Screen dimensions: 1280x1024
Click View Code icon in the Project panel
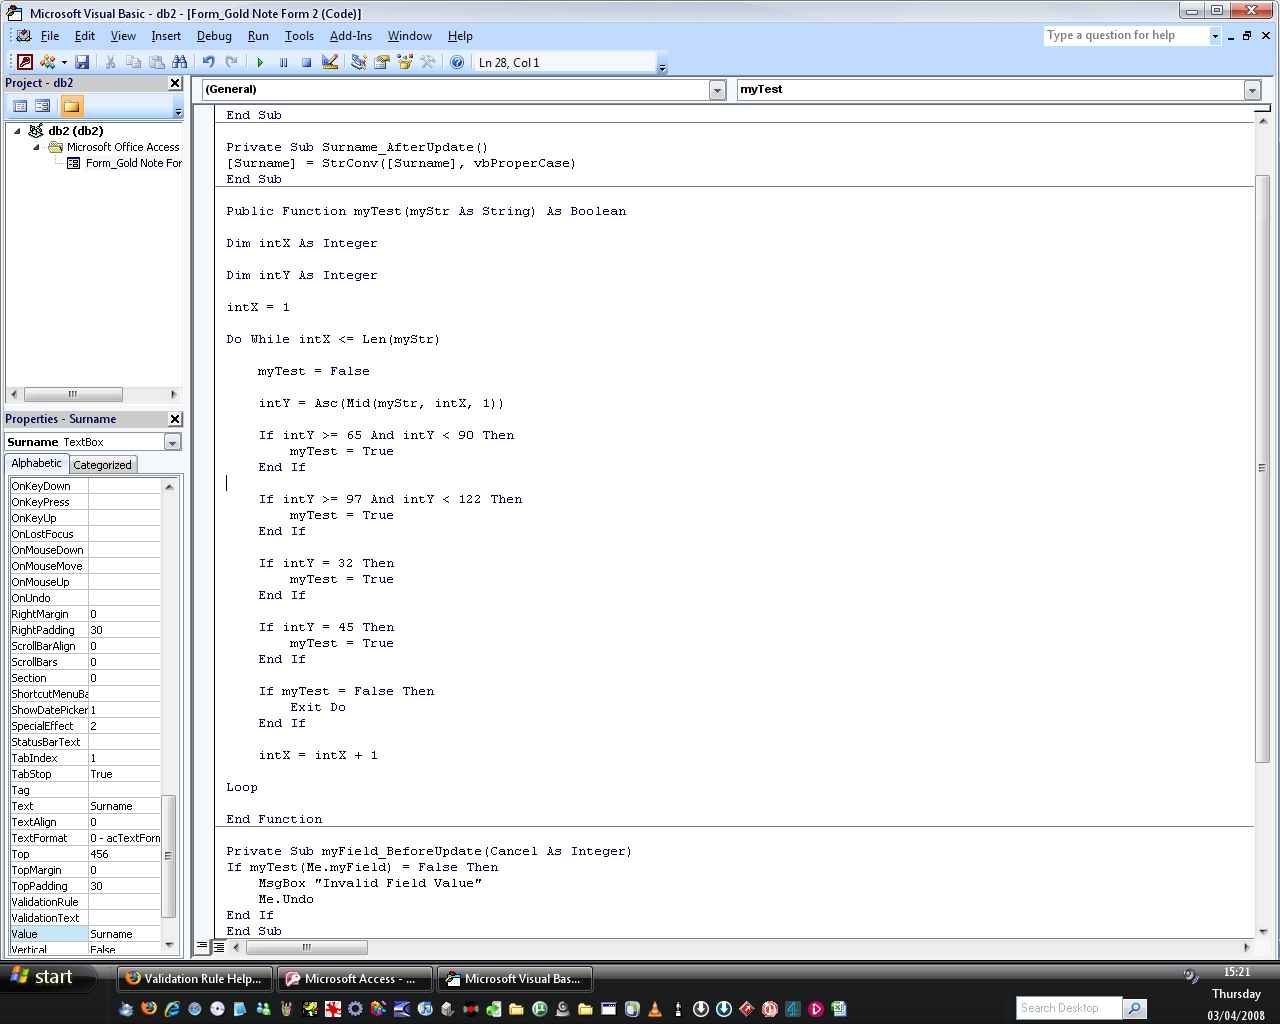[20, 106]
